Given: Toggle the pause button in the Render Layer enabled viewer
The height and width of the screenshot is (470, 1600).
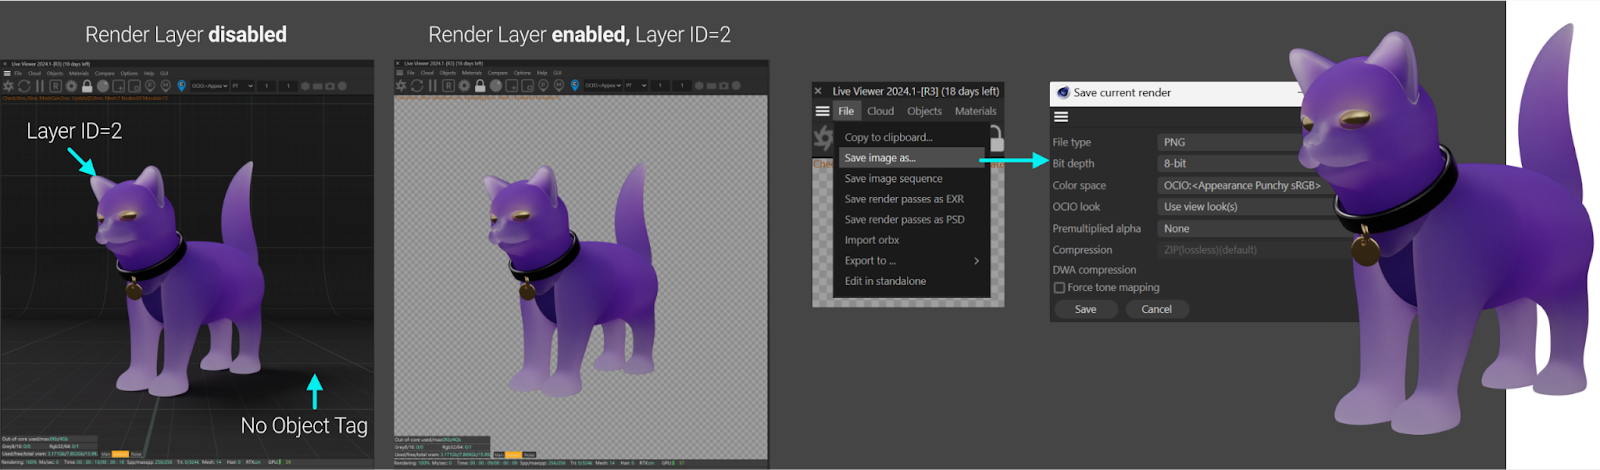Looking at the screenshot, I should coord(433,86).
